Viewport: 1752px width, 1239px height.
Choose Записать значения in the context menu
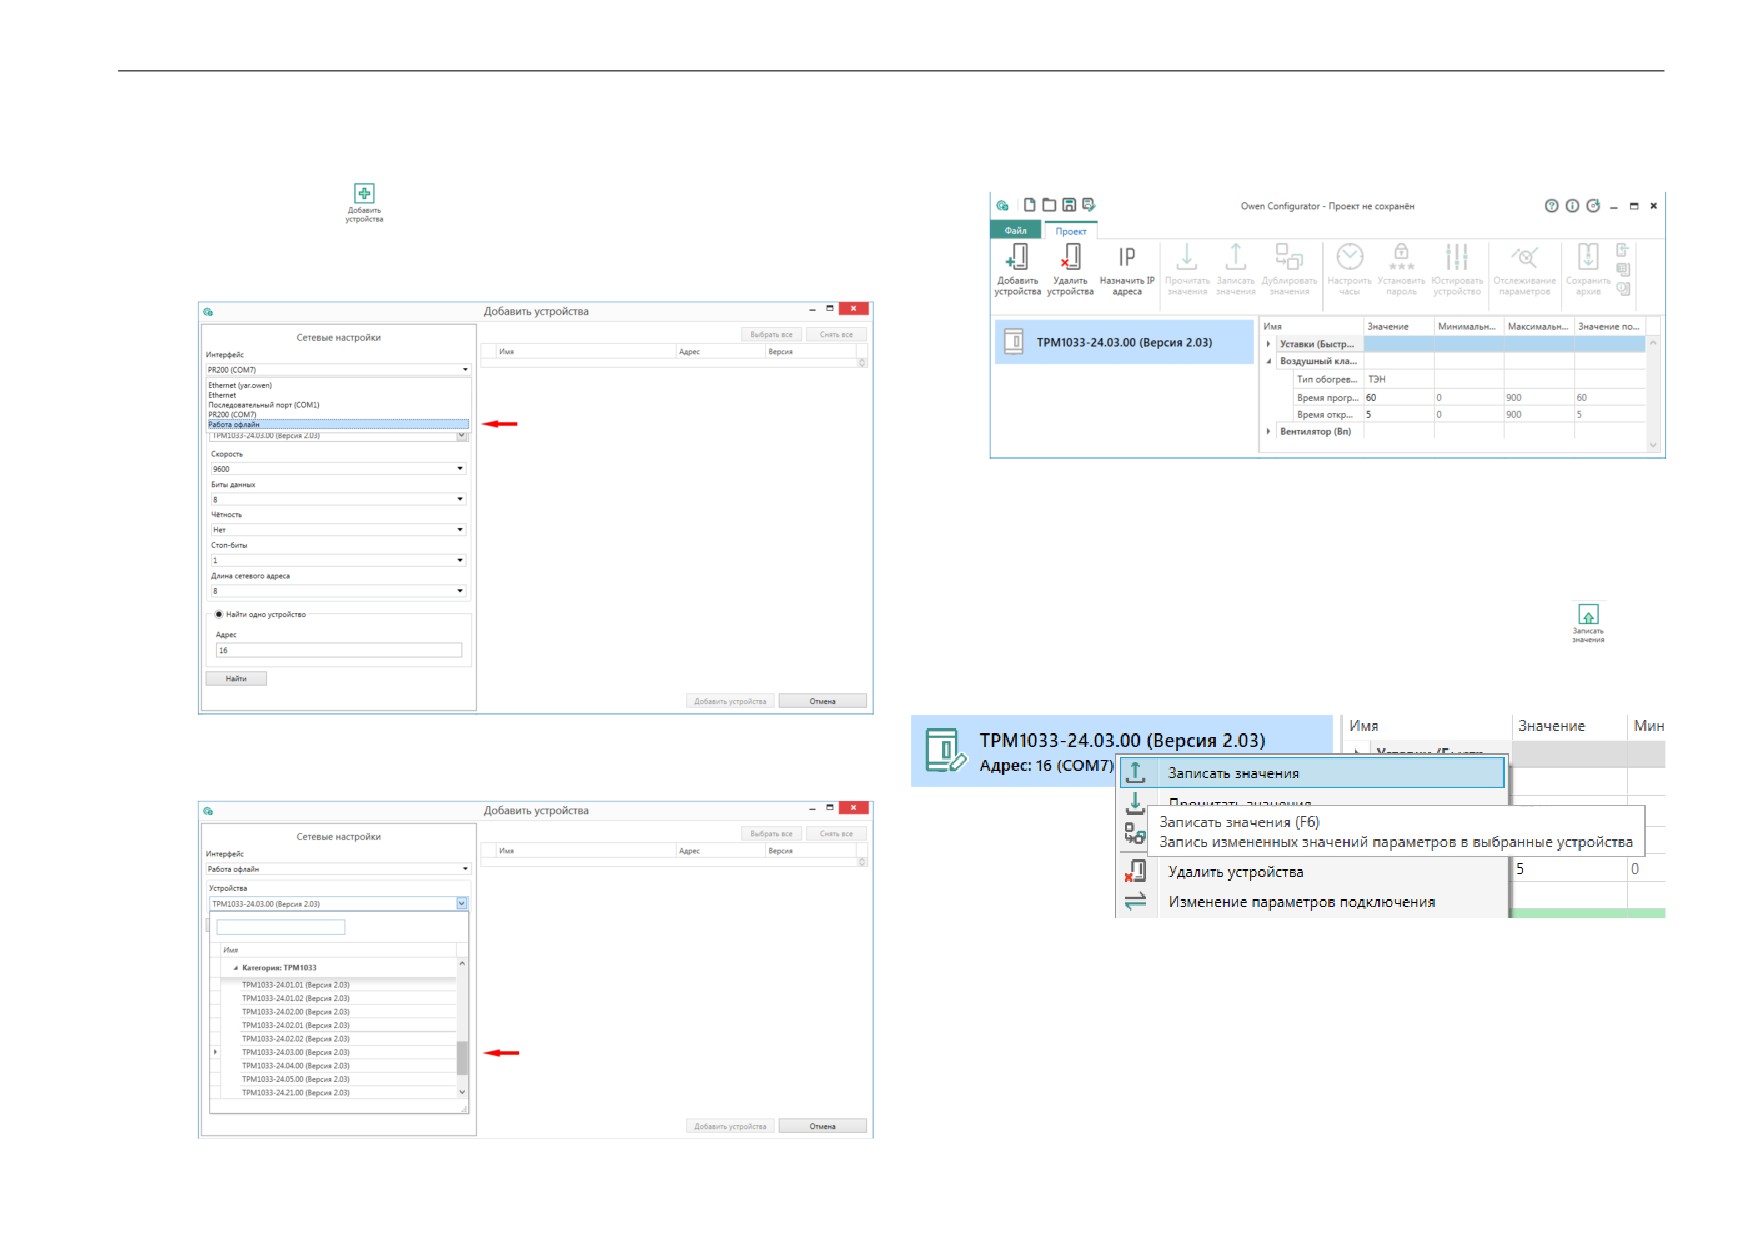pos(1312,773)
